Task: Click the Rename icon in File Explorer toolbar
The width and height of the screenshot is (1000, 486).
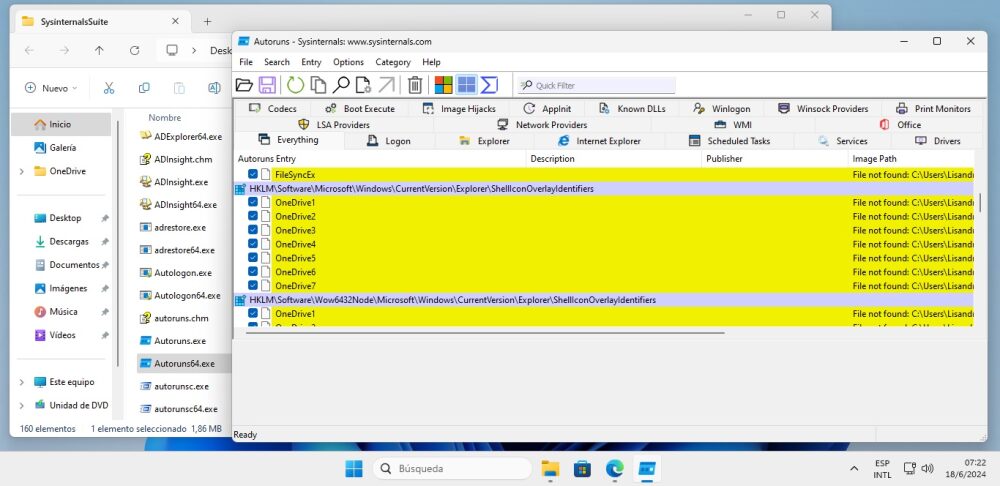Action: click(x=214, y=88)
